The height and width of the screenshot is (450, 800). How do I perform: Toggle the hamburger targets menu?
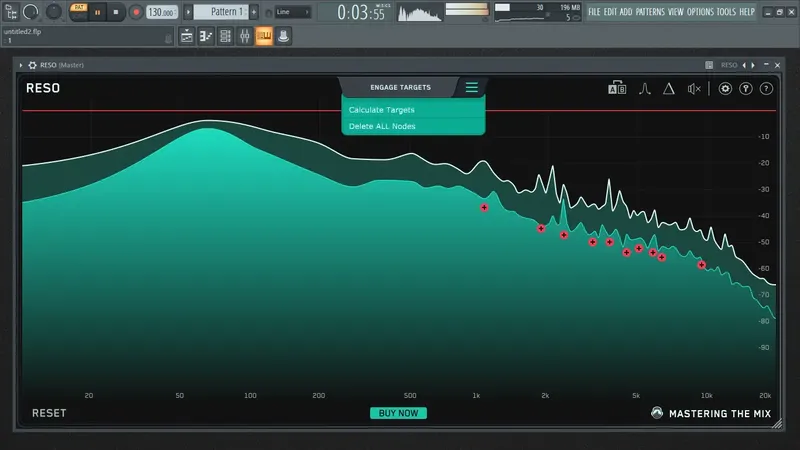471,88
